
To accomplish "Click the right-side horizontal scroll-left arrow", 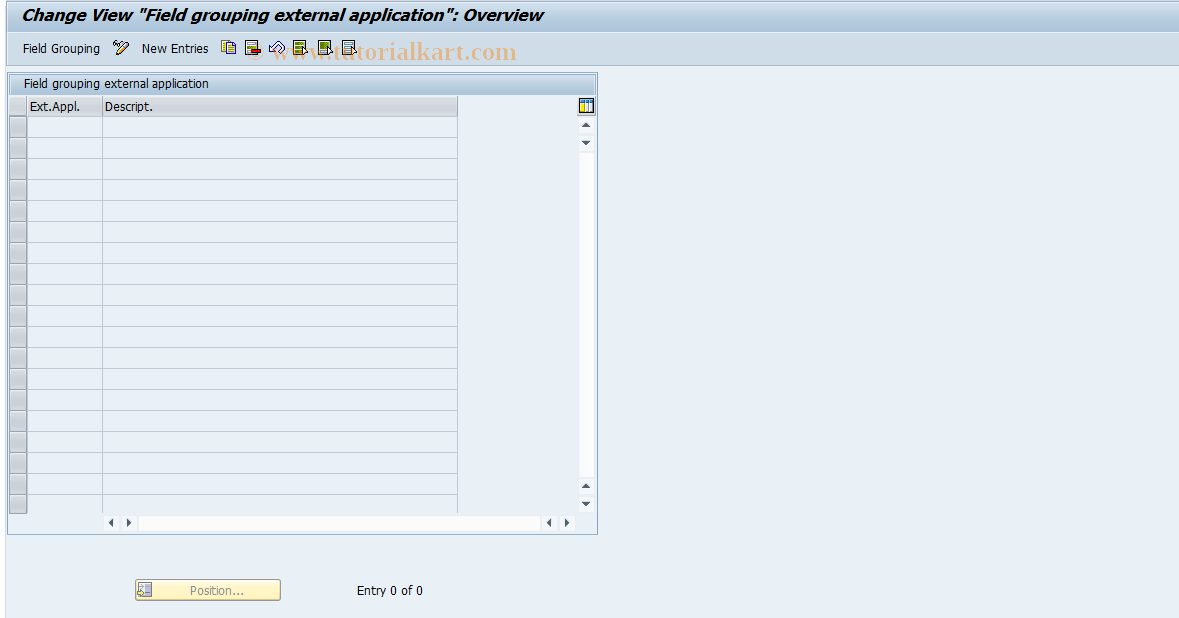I will [x=549, y=523].
